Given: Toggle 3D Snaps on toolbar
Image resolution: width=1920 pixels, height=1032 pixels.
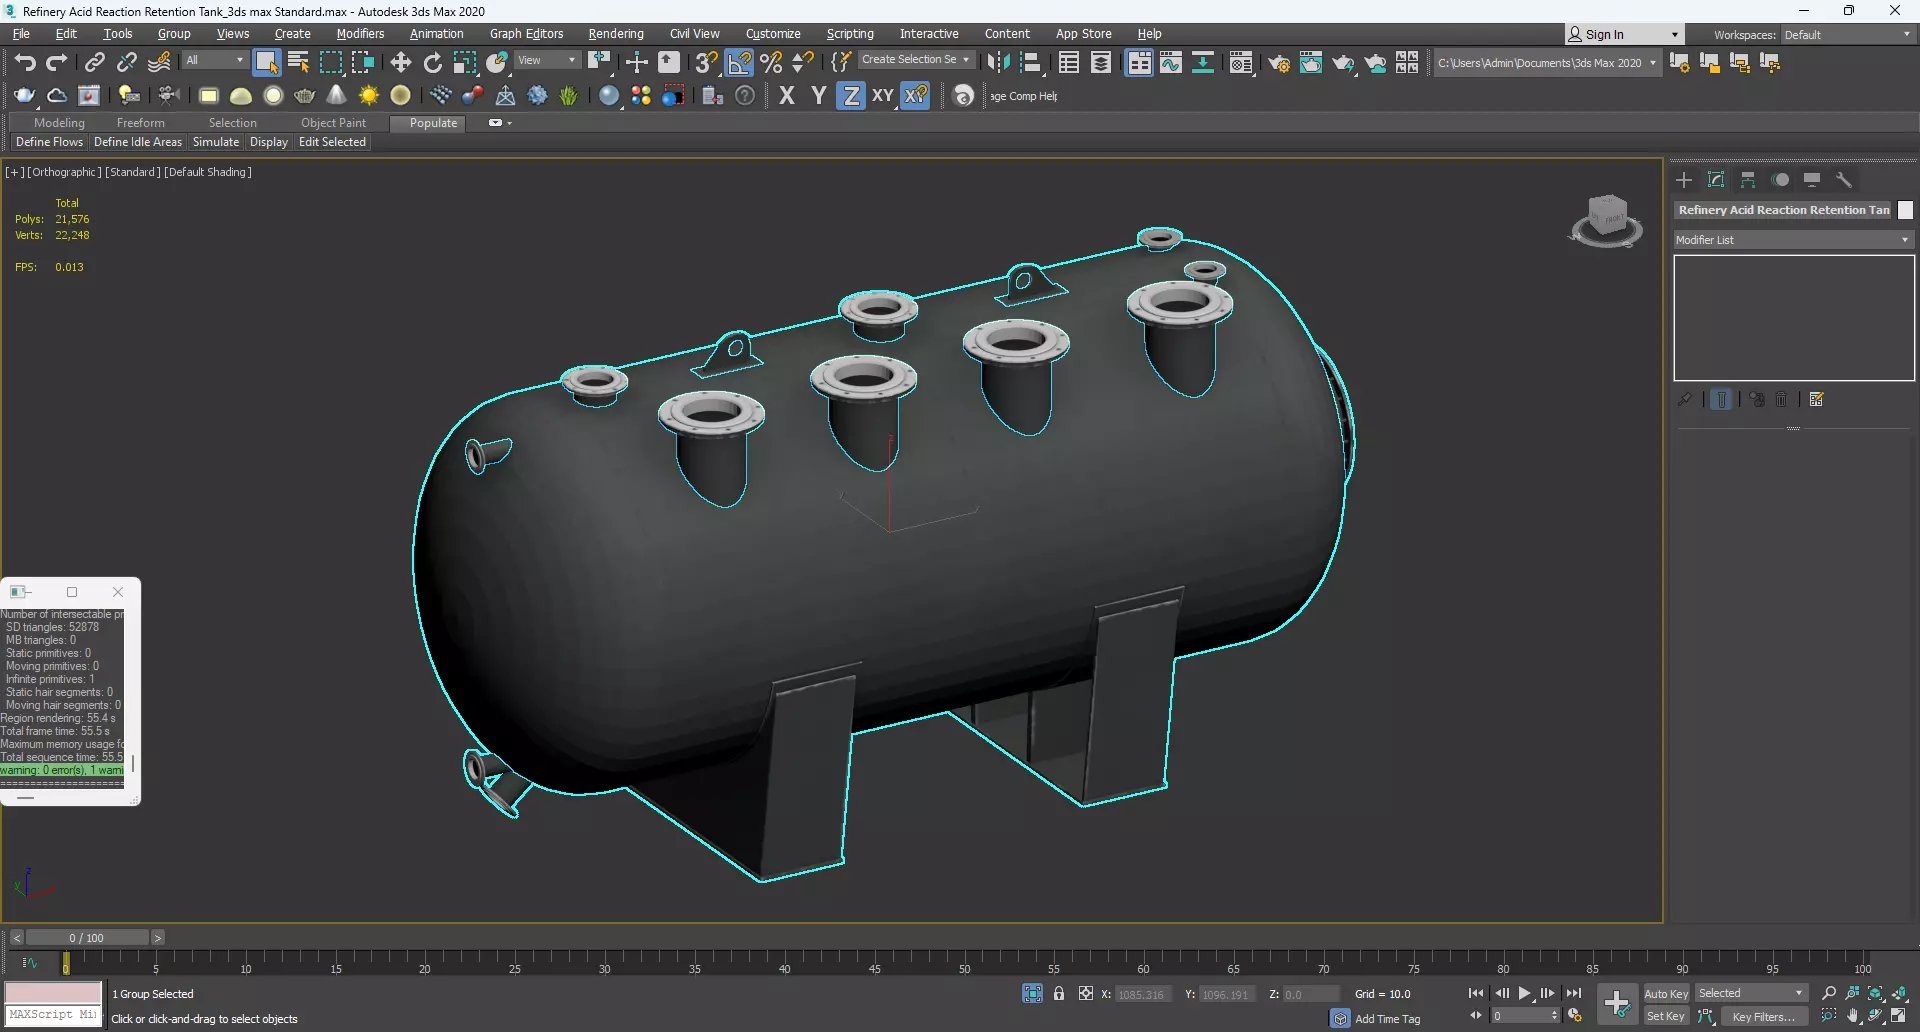Looking at the screenshot, I should tap(707, 63).
